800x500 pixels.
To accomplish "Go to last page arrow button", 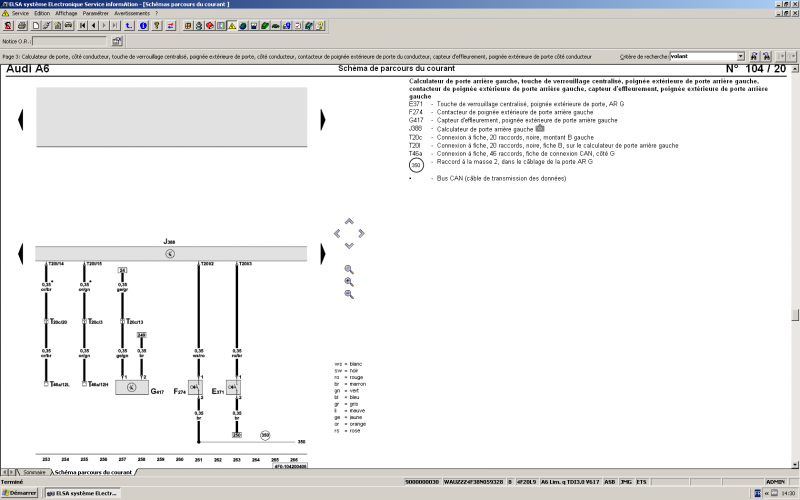I will (115, 26).
